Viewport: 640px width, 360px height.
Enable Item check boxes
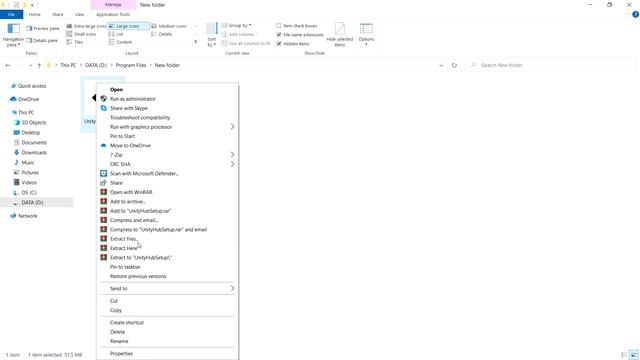[x=297, y=26]
